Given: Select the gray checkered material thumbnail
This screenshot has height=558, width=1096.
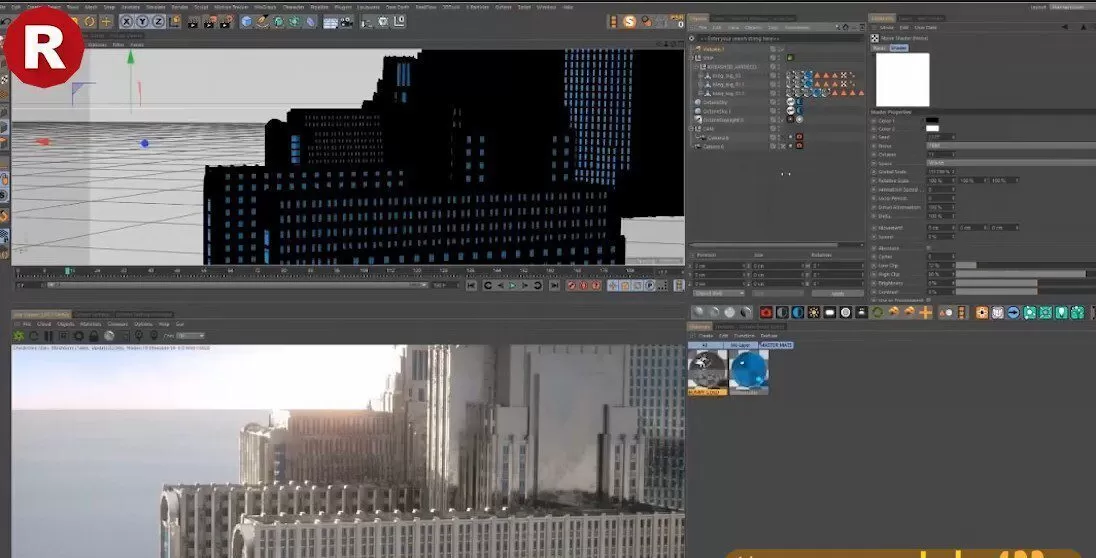Looking at the screenshot, I should pos(708,370).
